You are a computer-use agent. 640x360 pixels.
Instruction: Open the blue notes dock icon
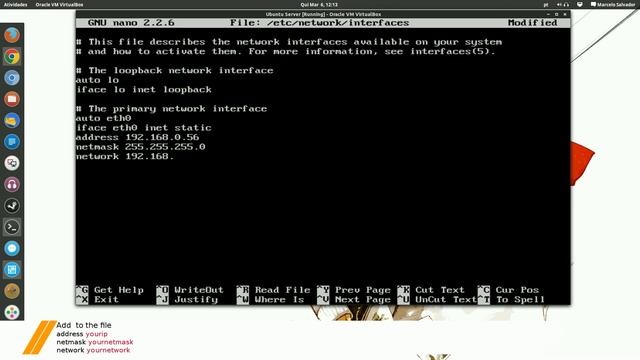tap(12, 142)
